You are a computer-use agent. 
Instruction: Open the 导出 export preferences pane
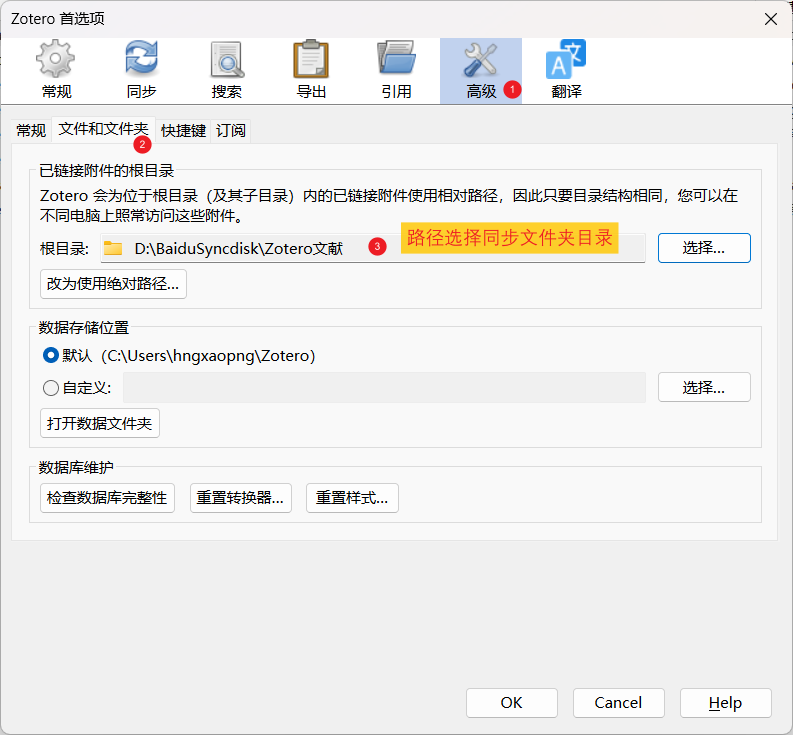(x=311, y=70)
